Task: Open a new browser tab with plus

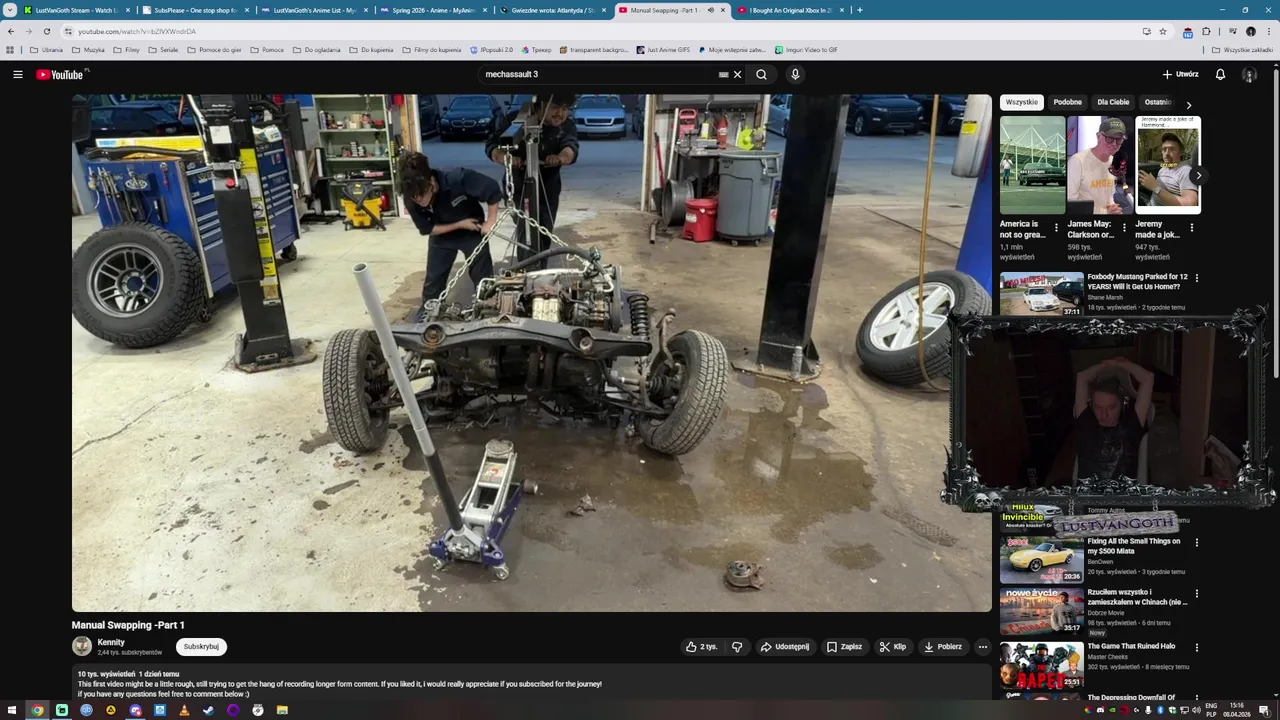Action: click(x=859, y=10)
